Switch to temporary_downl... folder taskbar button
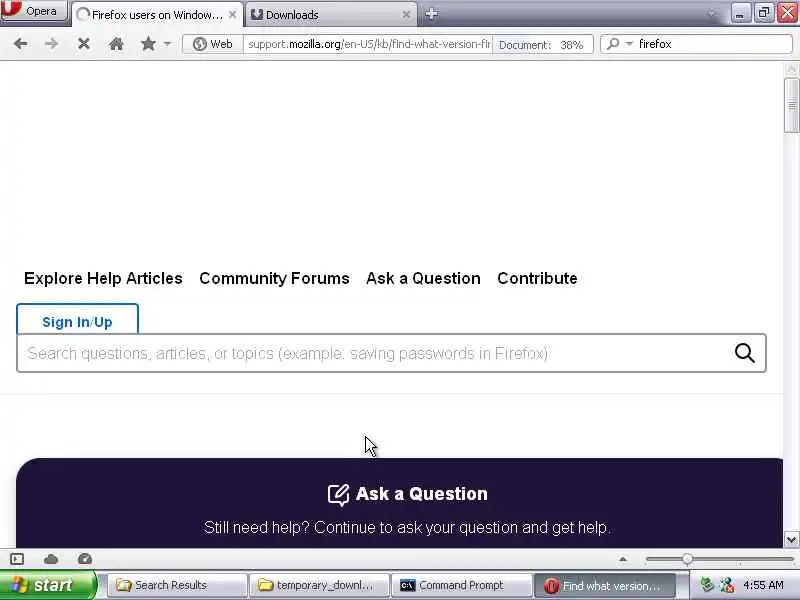The image size is (800, 600). [319, 585]
